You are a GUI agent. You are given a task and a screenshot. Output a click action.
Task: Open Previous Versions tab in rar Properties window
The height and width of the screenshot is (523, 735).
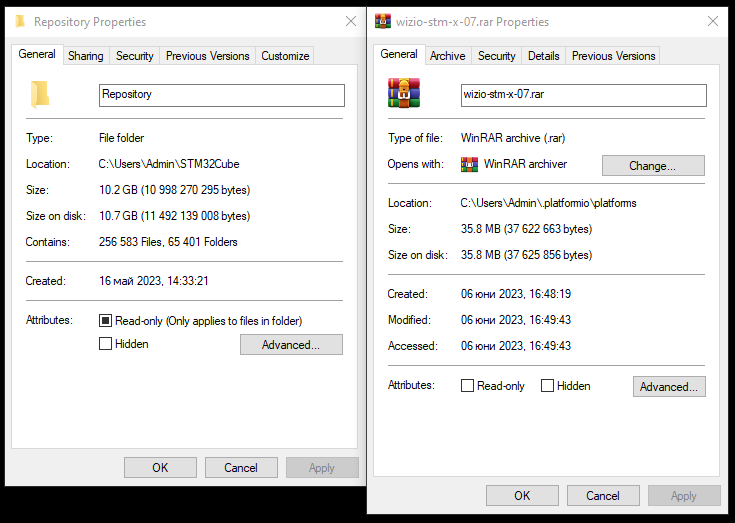click(x=613, y=56)
